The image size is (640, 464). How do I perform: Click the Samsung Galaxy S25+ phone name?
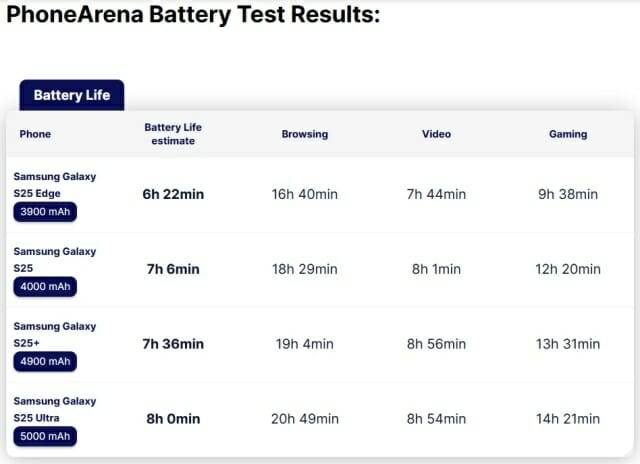pos(55,334)
